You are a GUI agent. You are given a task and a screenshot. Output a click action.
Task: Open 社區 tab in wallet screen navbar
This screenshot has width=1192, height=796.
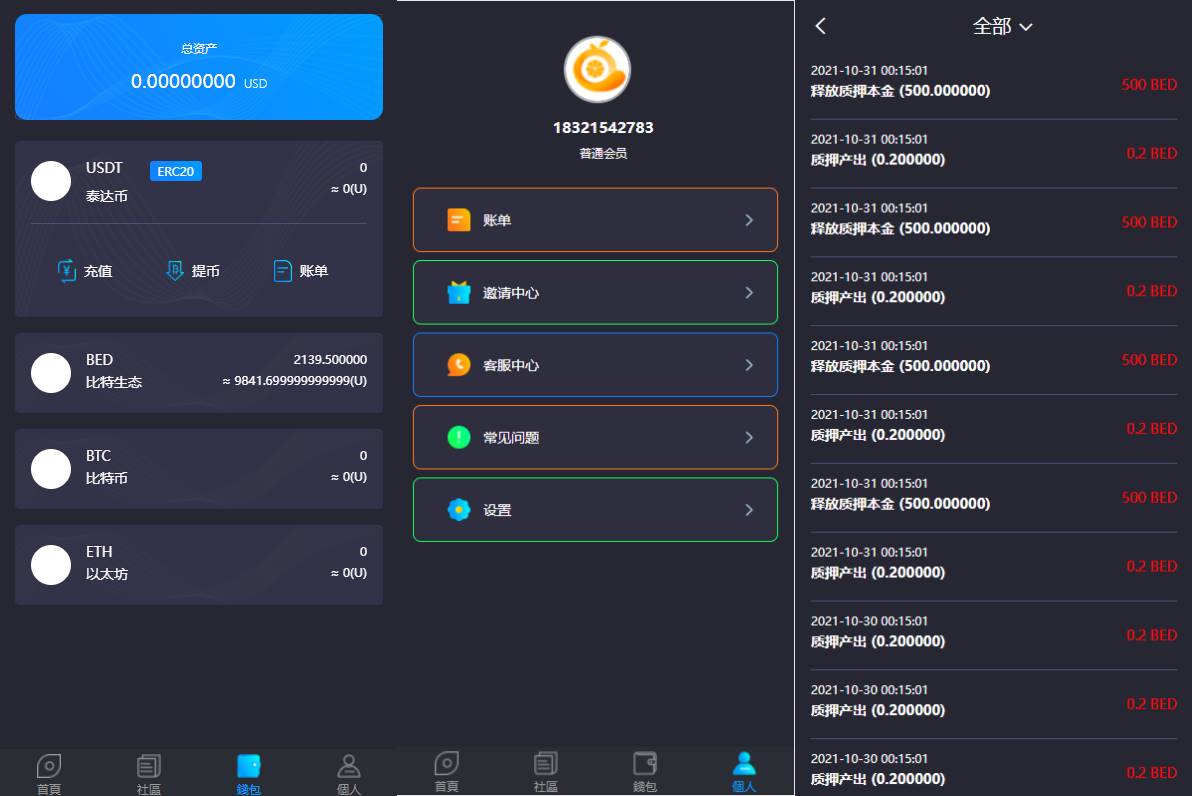coord(149,773)
